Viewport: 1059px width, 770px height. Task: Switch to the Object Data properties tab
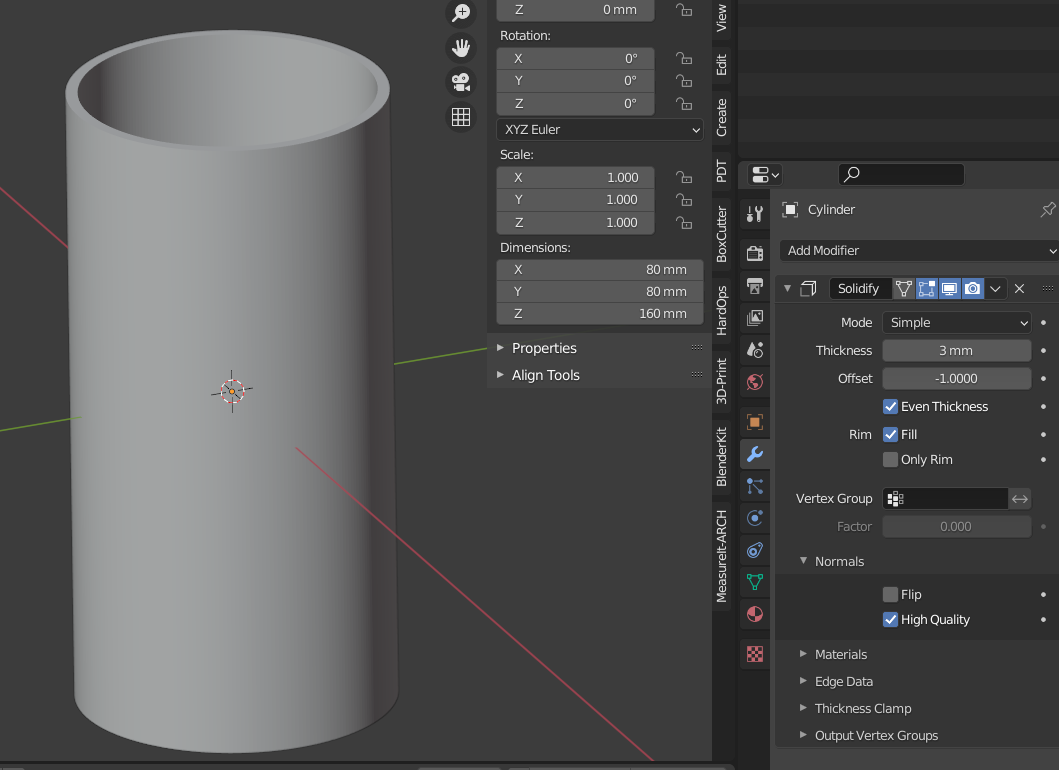tap(755, 581)
